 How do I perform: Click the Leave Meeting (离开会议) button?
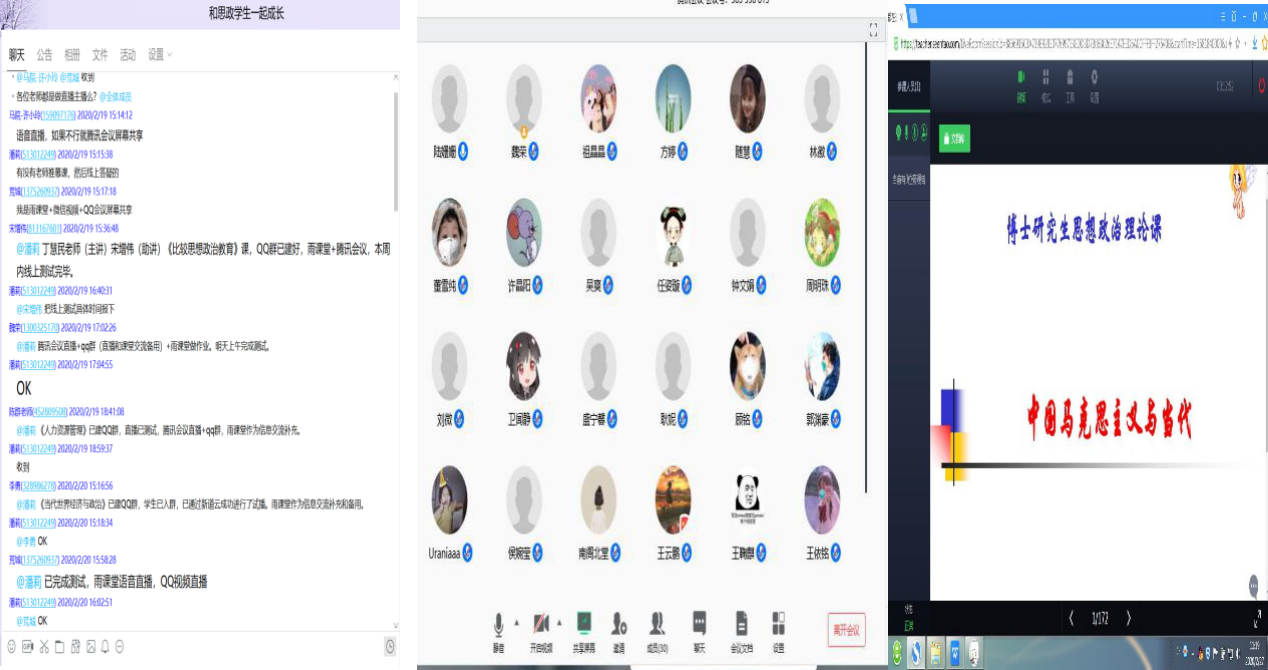click(846, 630)
